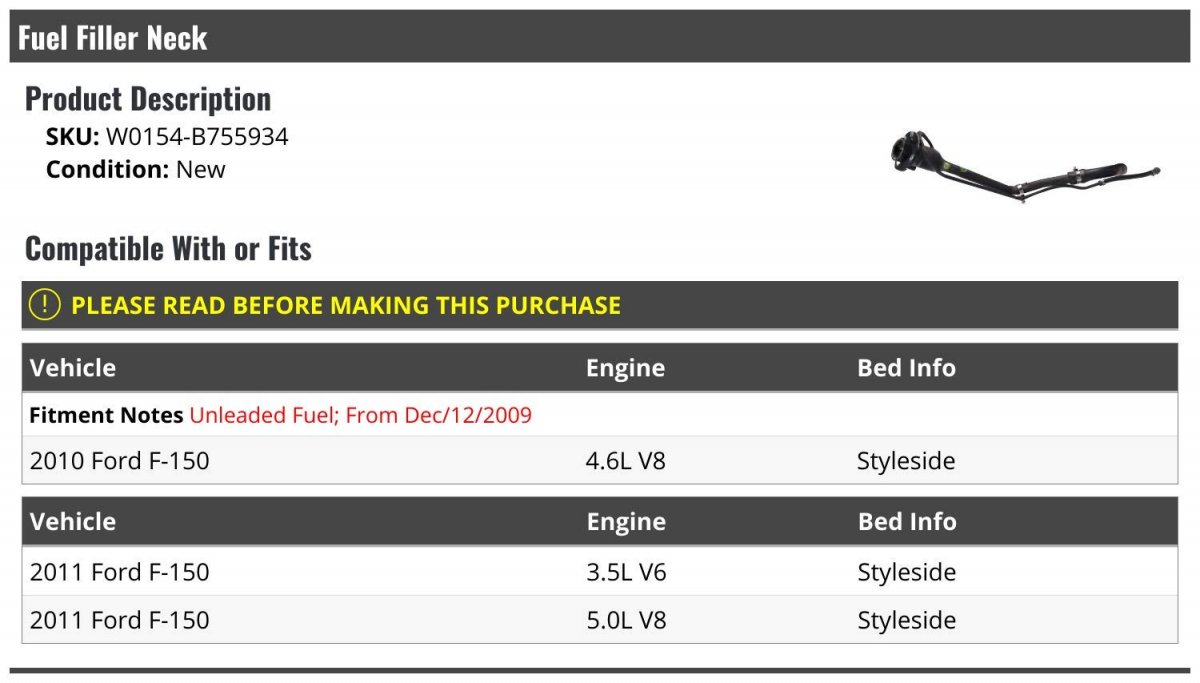Viewport: 1200px width, 683px height.
Task: Select the 2011 Ford F-150 5.0L V8 row
Action: click(x=600, y=620)
